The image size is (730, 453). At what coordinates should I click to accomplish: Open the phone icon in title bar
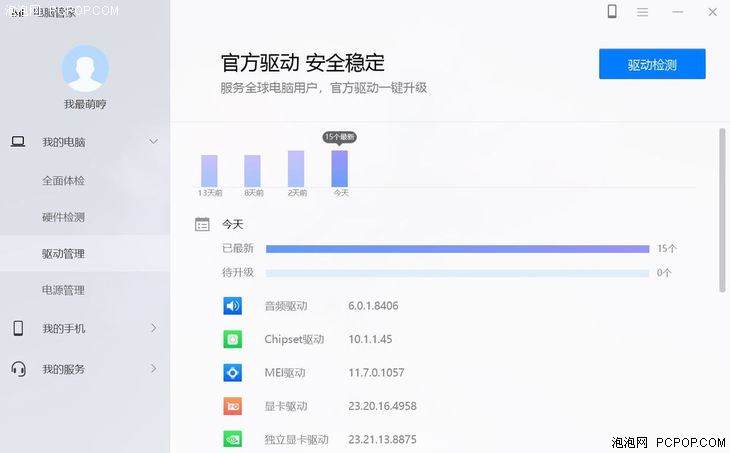(612, 11)
